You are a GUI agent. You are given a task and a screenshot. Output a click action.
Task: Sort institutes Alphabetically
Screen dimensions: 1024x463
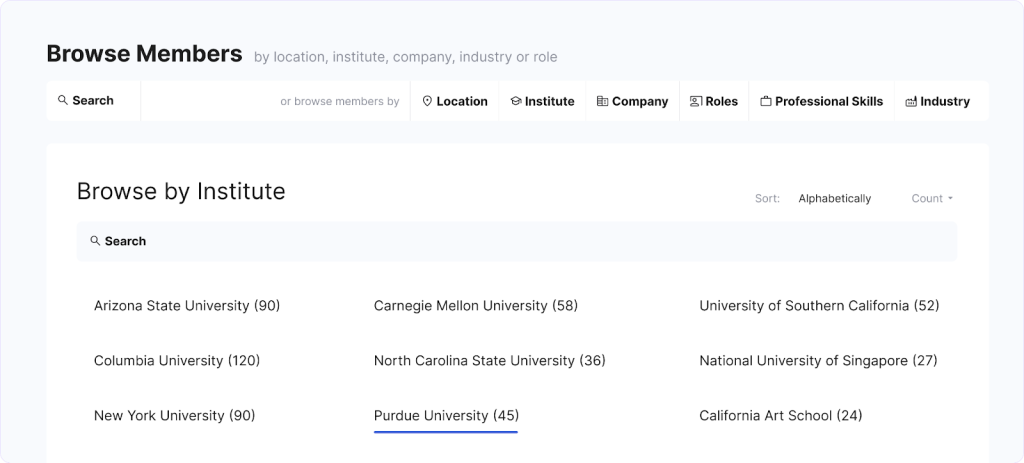pyautogui.click(x=834, y=199)
